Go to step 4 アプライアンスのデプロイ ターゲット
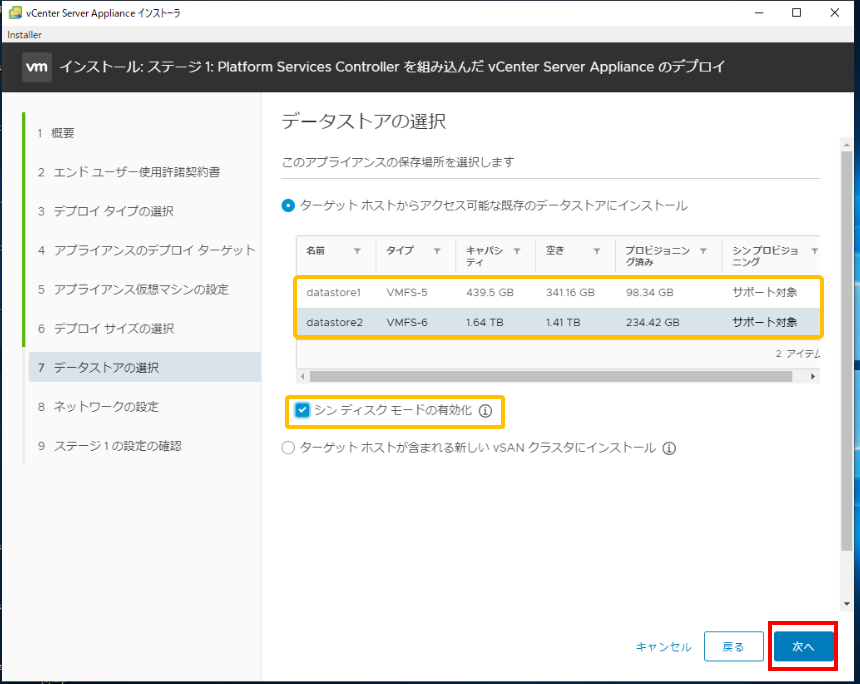 click(x=146, y=250)
